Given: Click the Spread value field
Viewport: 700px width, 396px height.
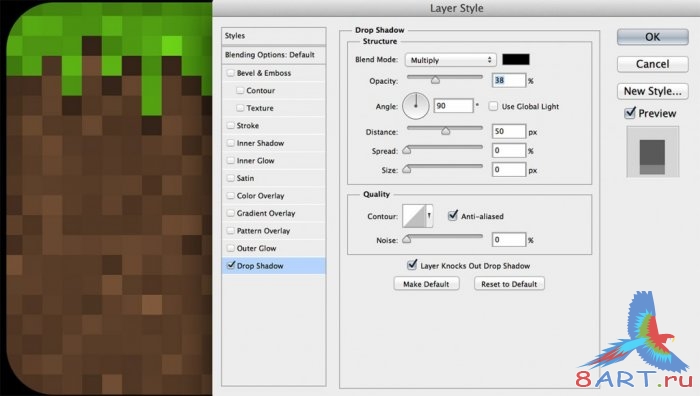Looking at the screenshot, I should 508,150.
